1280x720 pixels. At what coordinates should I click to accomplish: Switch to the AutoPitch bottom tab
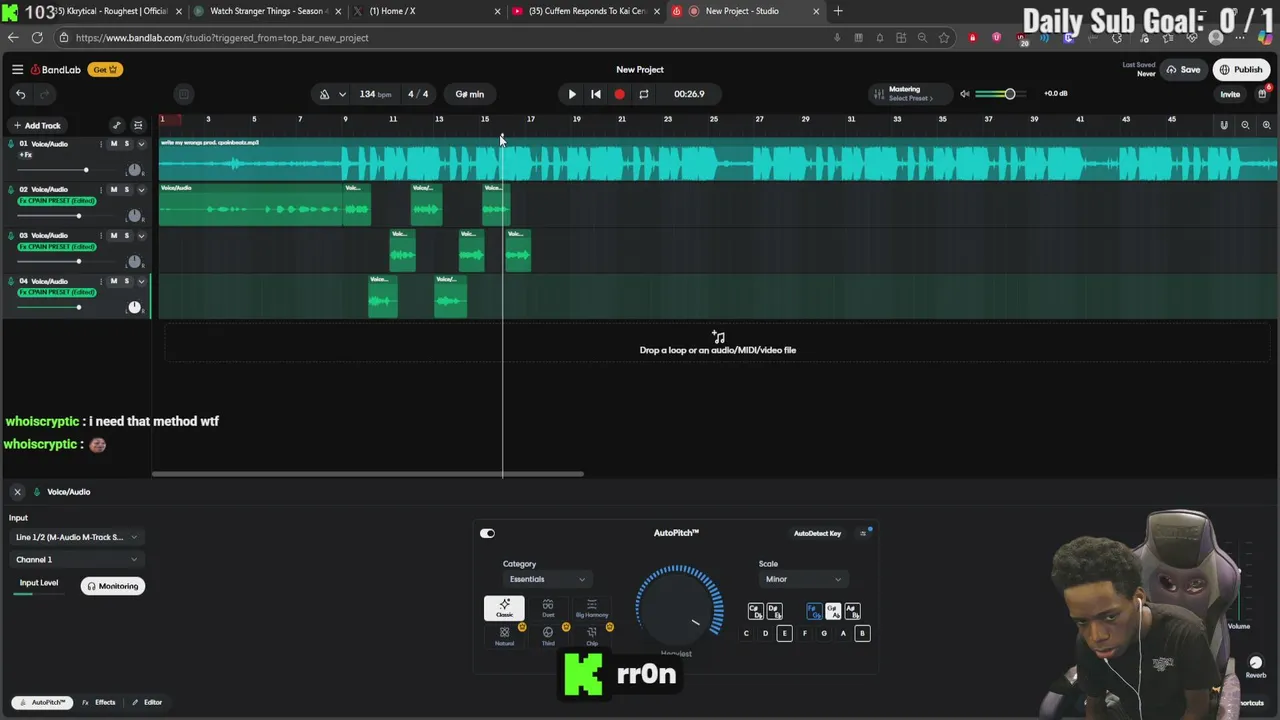point(41,703)
